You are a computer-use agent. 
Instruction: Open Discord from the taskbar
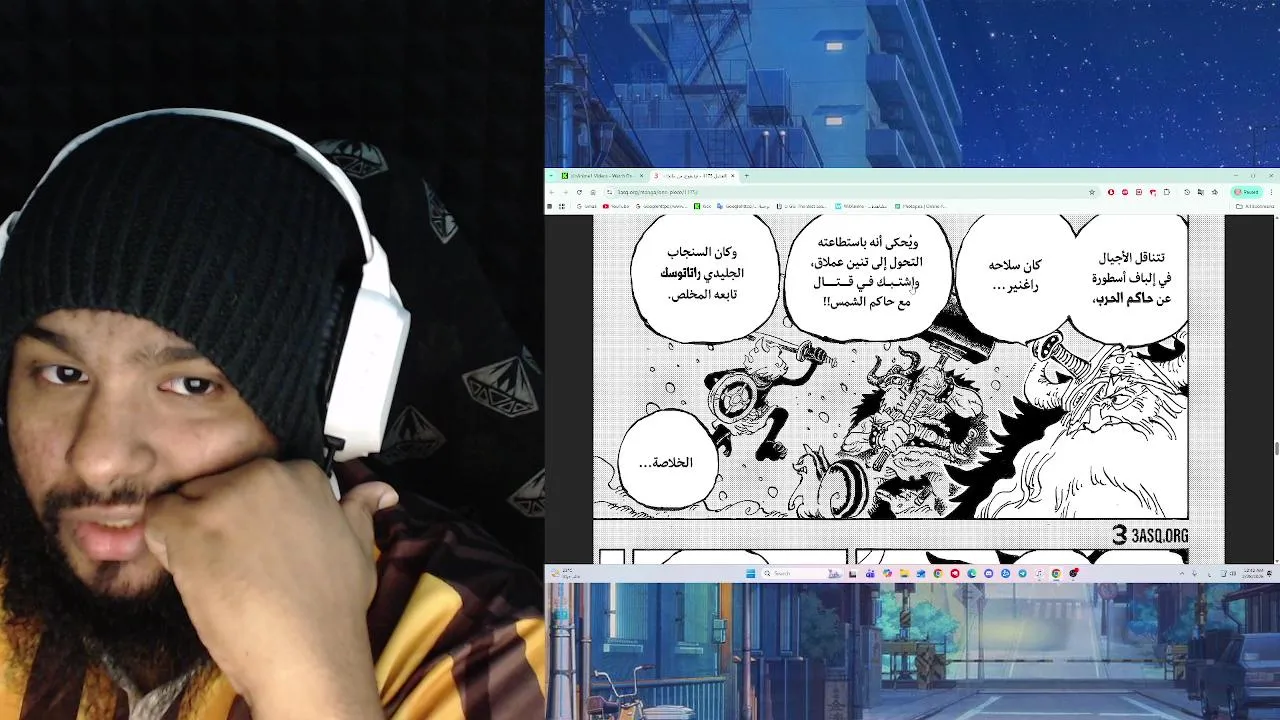(988, 573)
